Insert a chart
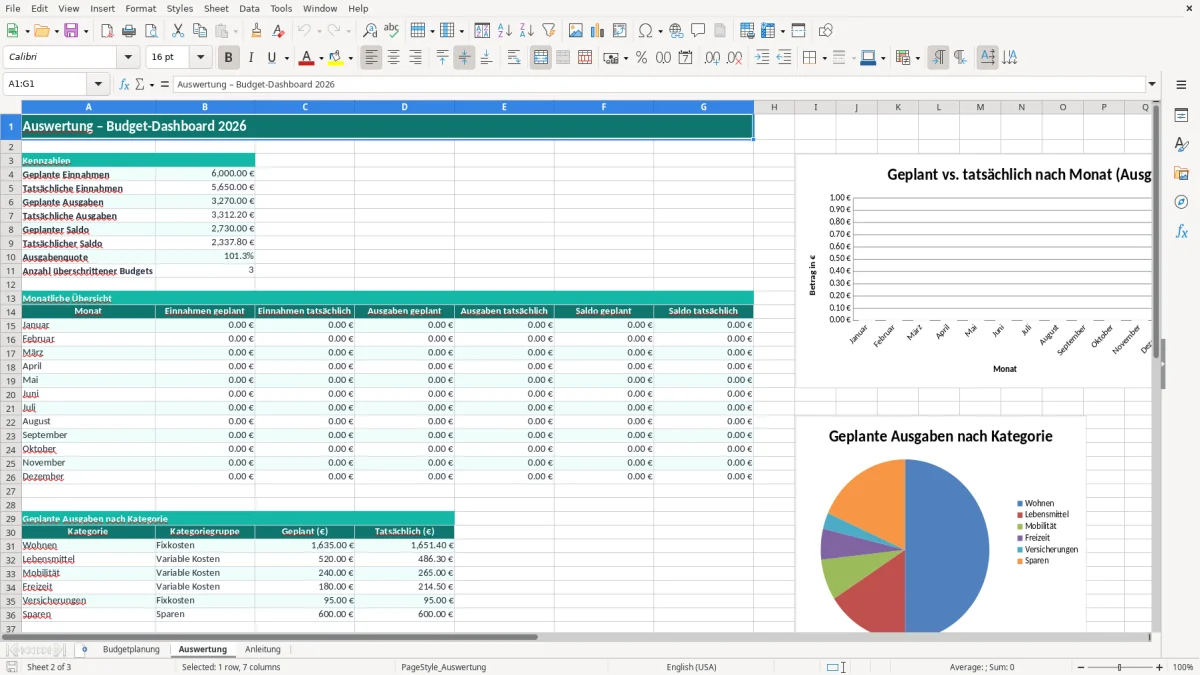Image resolution: width=1200 pixels, height=675 pixels. click(x=598, y=31)
